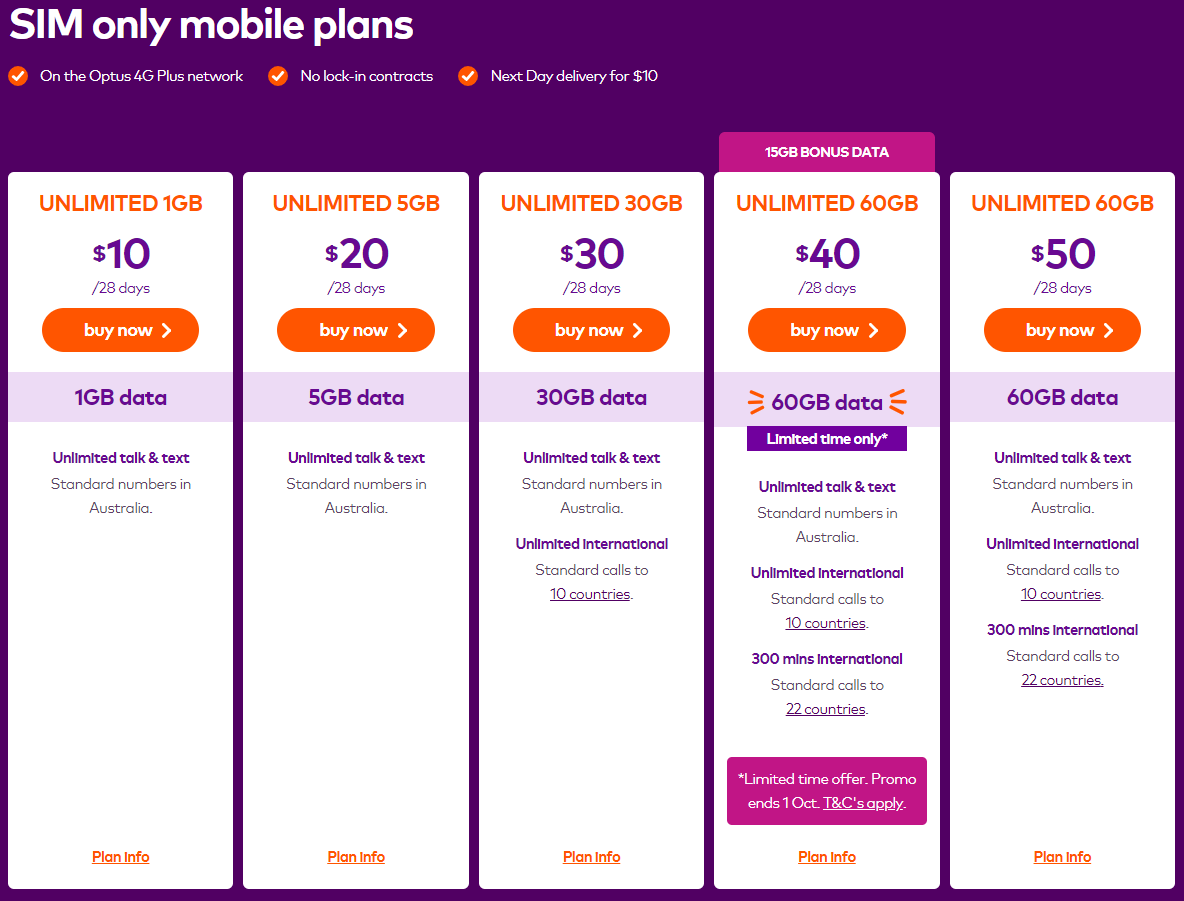Click the checkmark icon beside Next Day delivery
This screenshot has height=901, width=1184.
(x=468, y=76)
